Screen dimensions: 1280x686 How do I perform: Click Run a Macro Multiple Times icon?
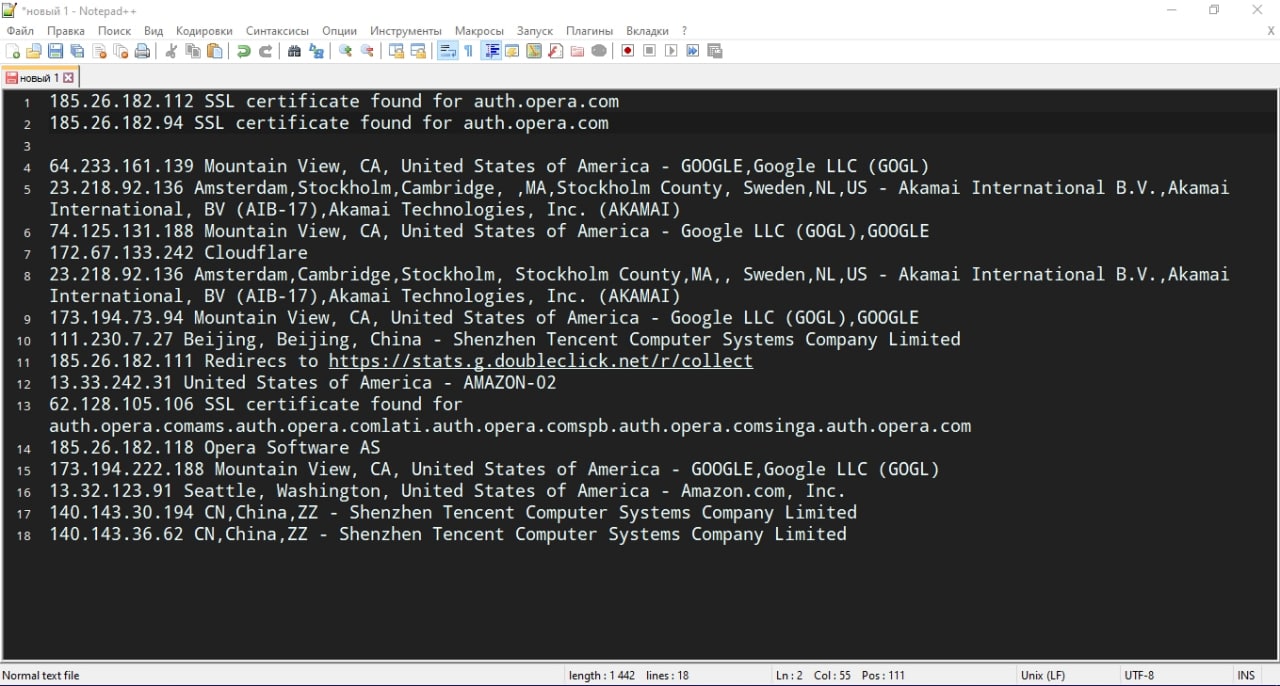(692, 51)
